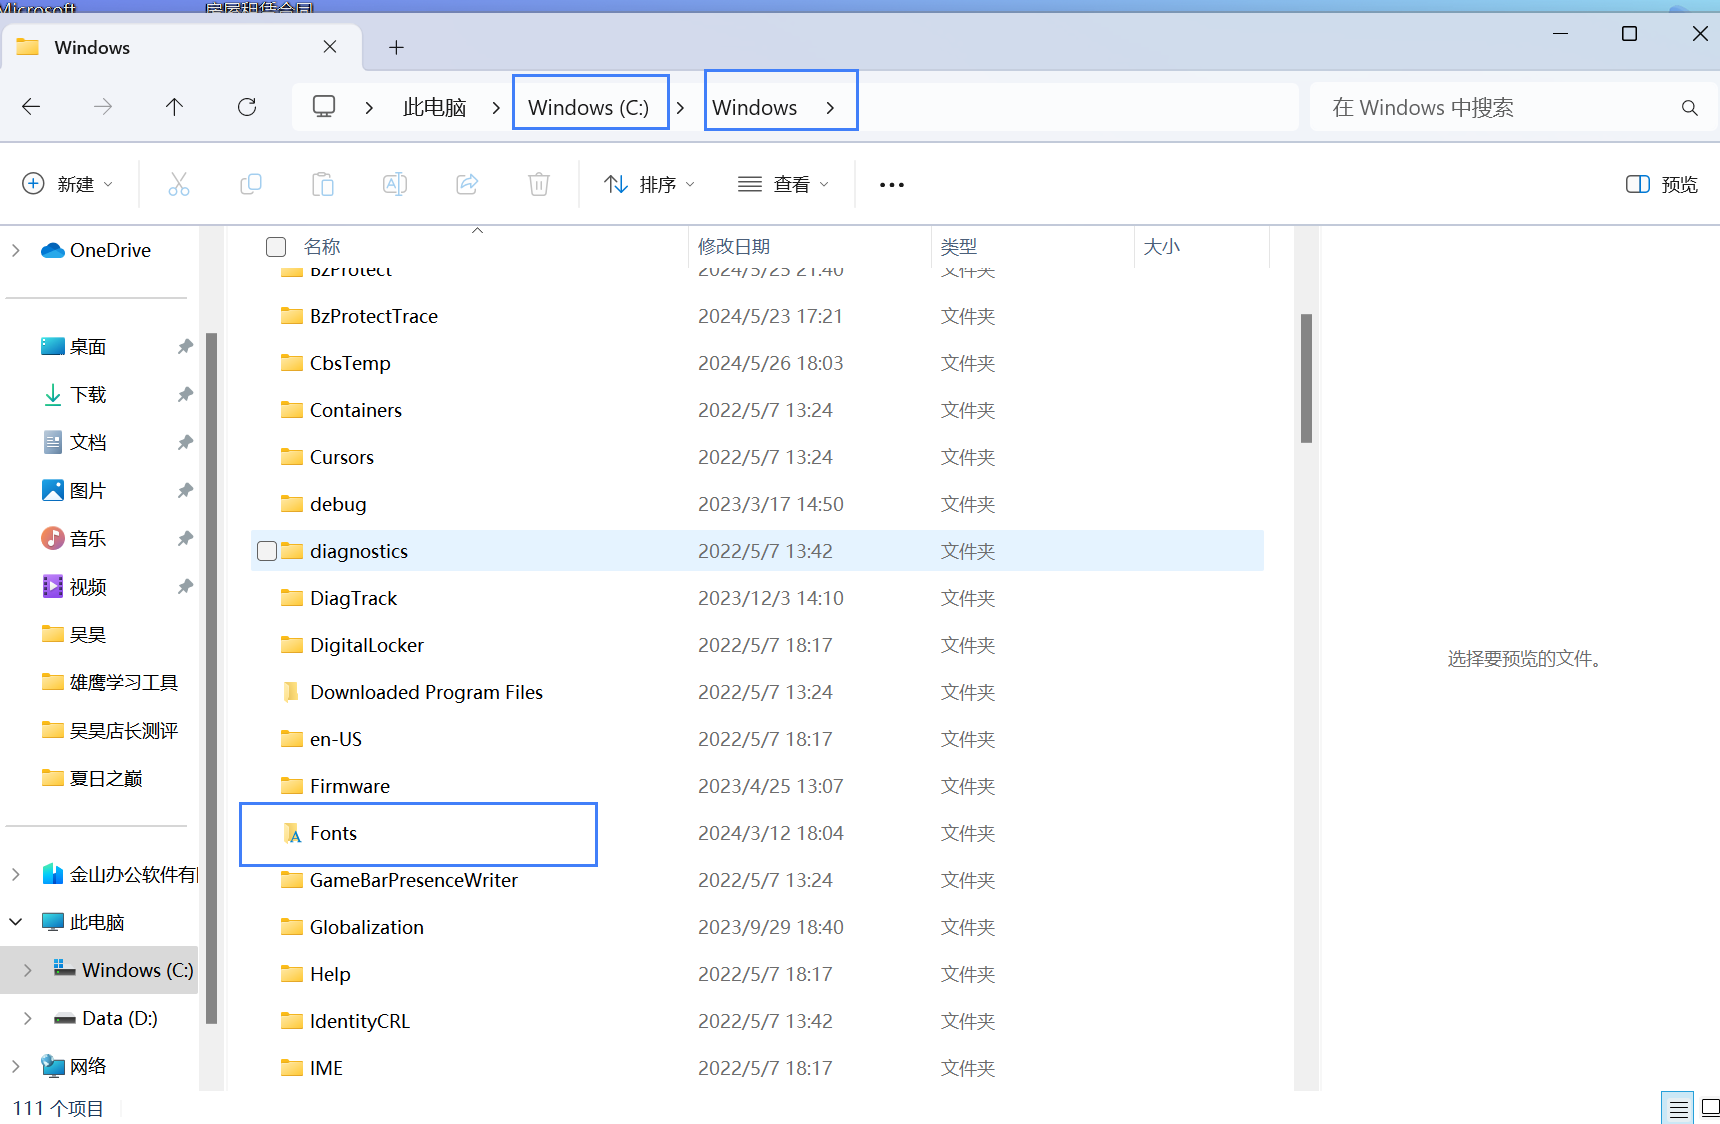Unpin 图片 from quick access

185,491
